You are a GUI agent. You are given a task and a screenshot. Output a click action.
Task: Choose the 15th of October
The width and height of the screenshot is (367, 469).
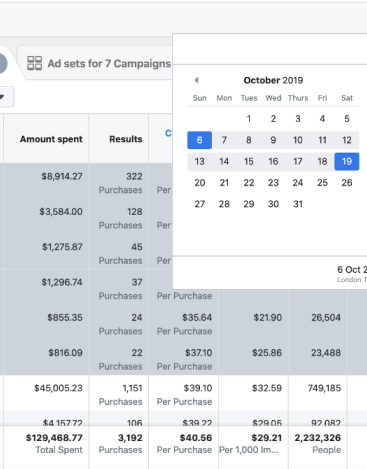249,161
